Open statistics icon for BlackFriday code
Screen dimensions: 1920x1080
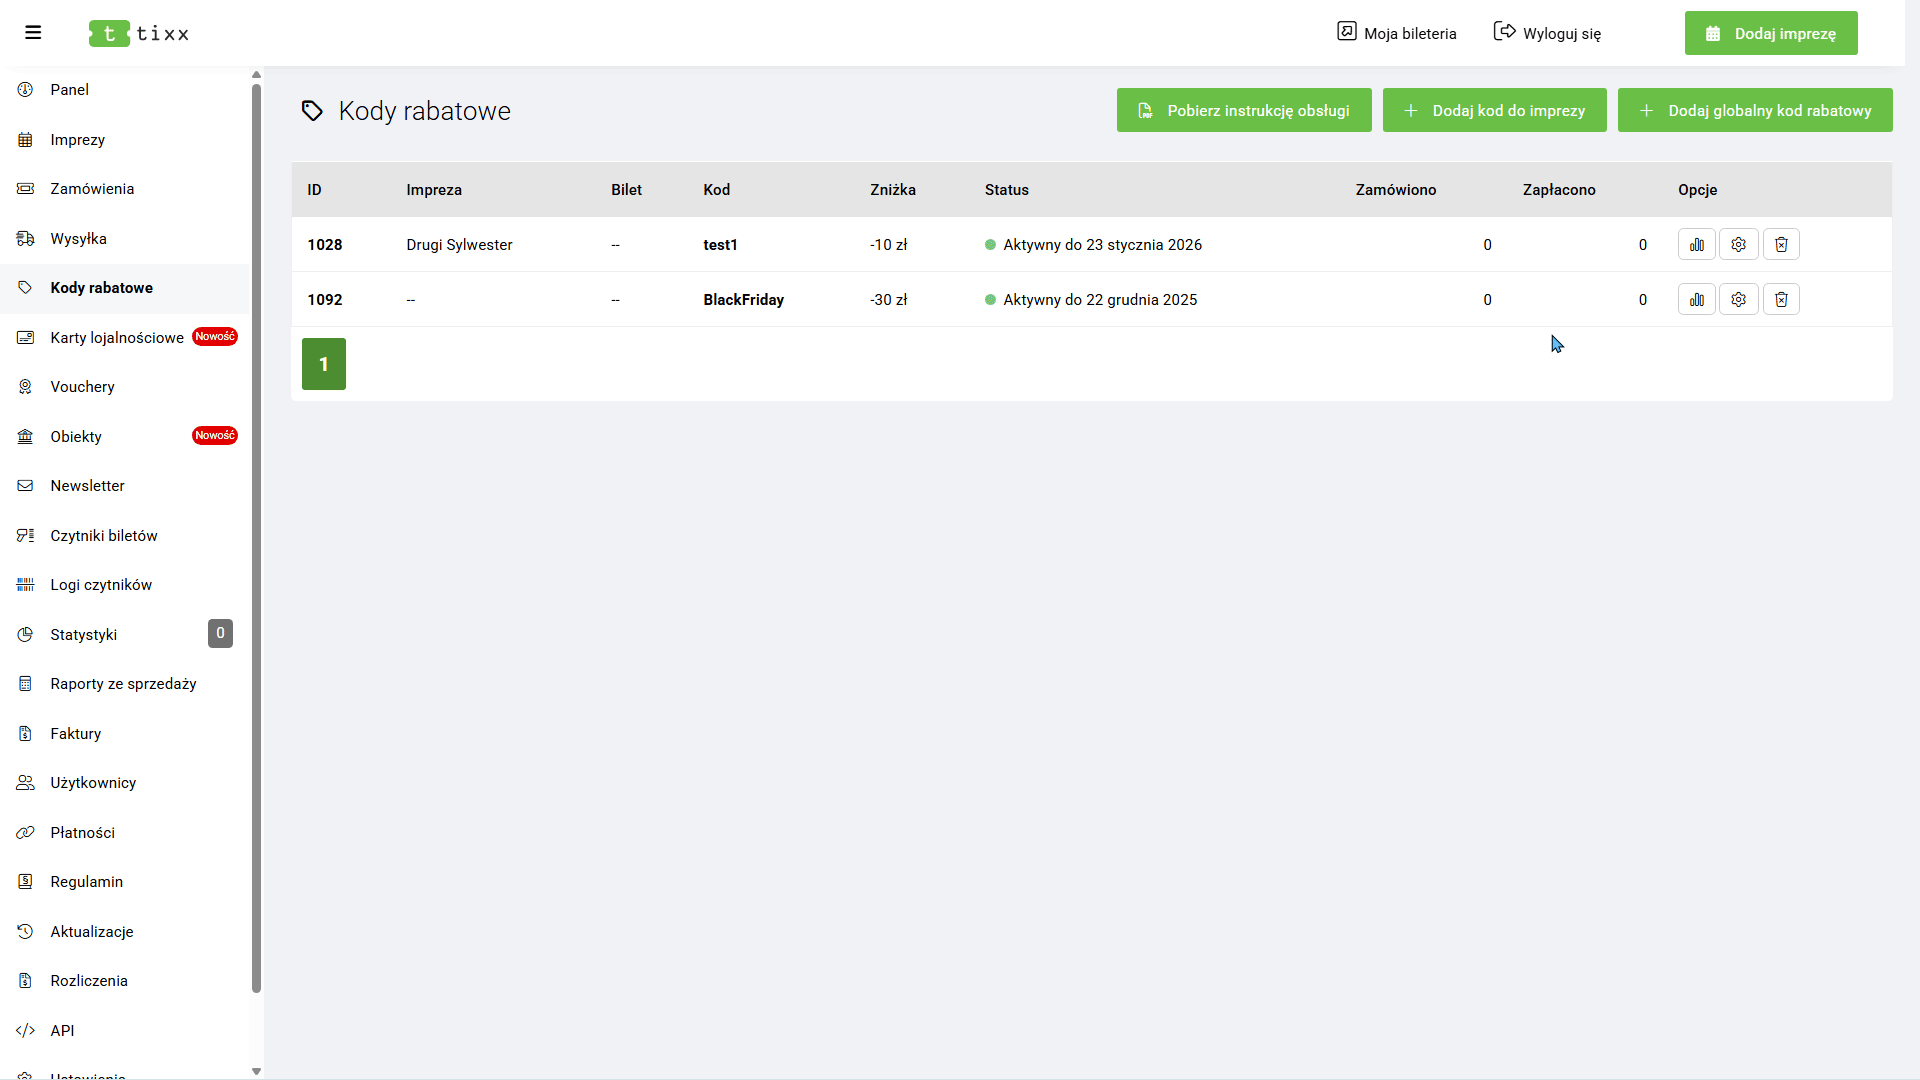pyautogui.click(x=1697, y=300)
